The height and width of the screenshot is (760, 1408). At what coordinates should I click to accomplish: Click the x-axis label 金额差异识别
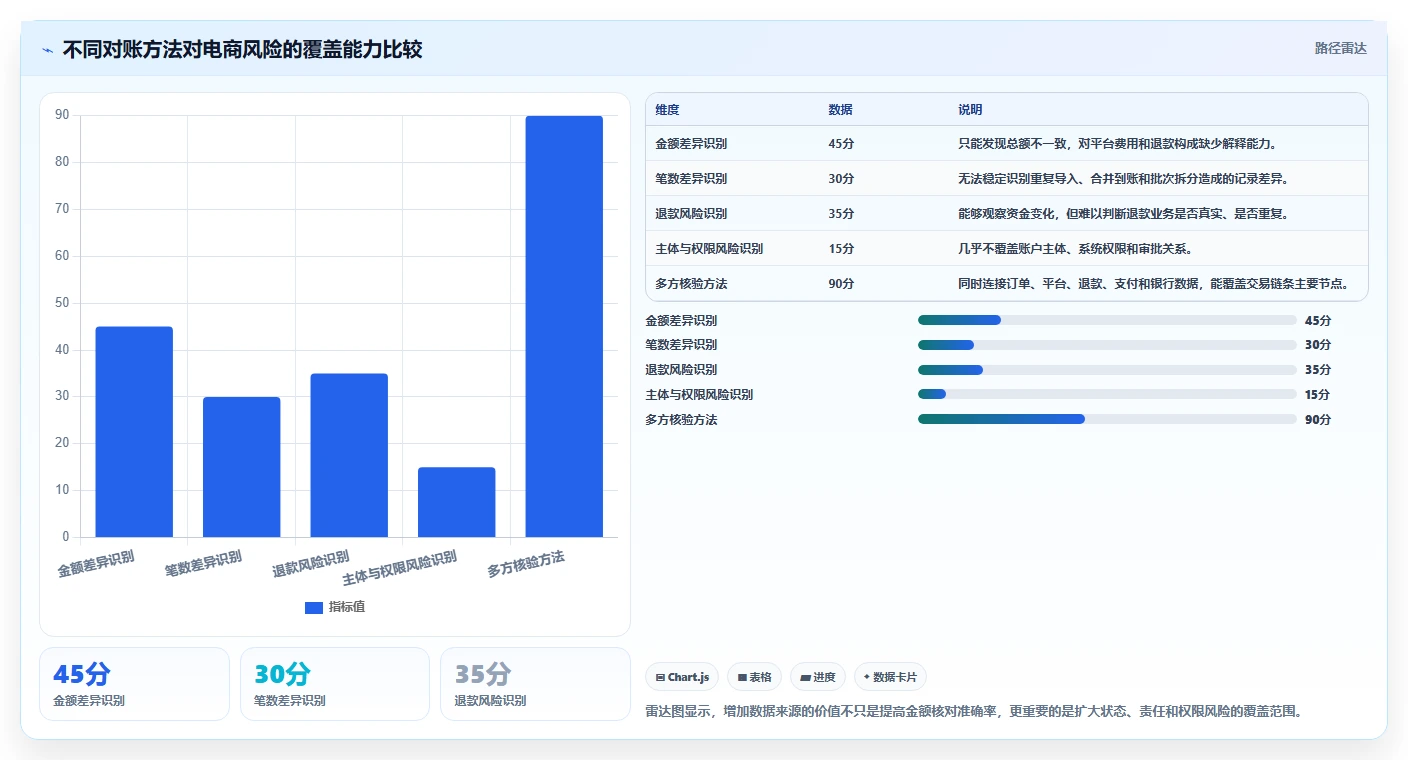tap(96, 564)
